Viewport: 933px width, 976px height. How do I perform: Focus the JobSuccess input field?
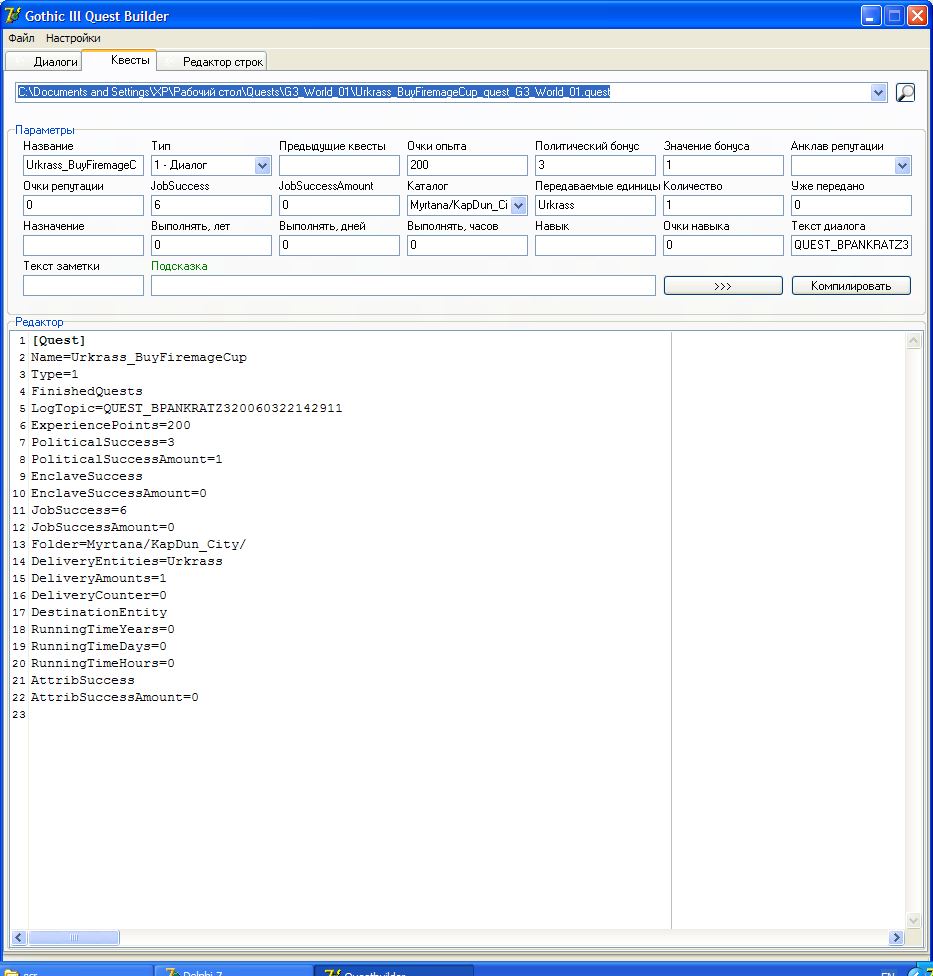coord(211,205)
